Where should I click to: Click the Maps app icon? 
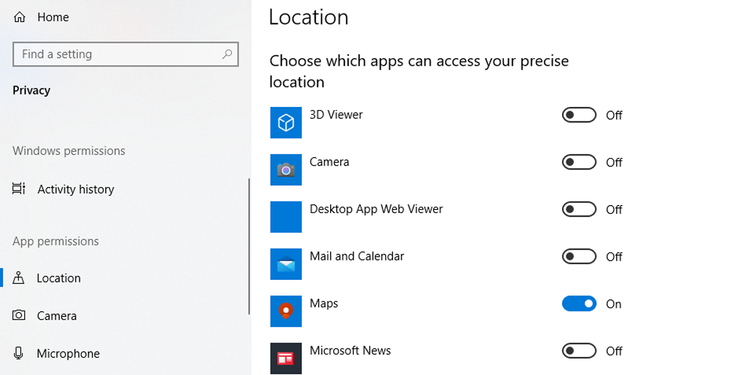(286, 311)
